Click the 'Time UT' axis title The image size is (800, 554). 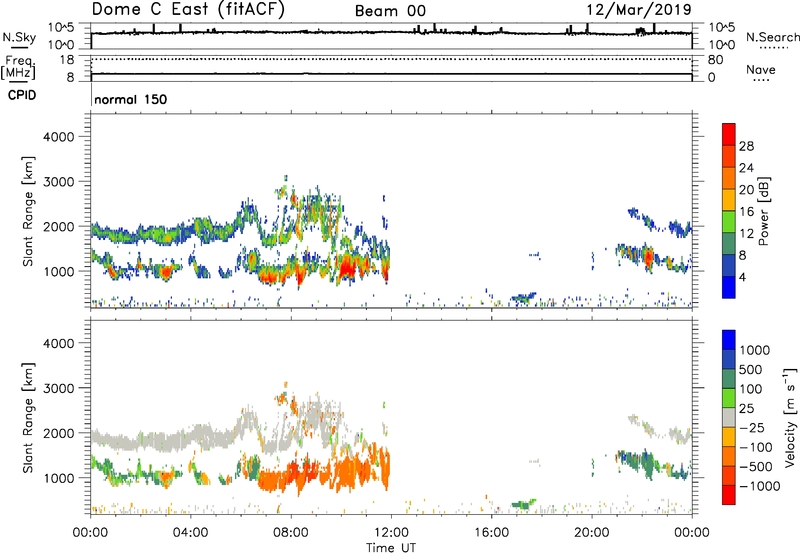point(391,548)
